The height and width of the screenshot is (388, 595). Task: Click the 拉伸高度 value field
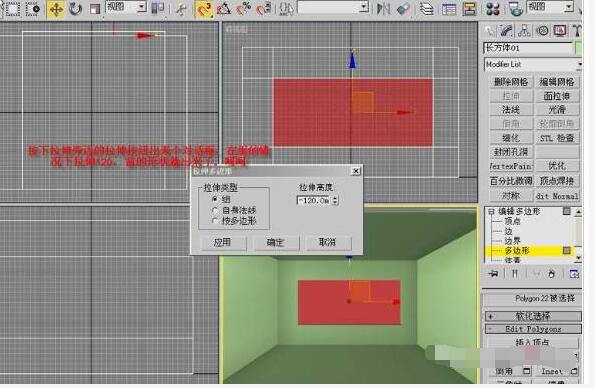(314, 200)
